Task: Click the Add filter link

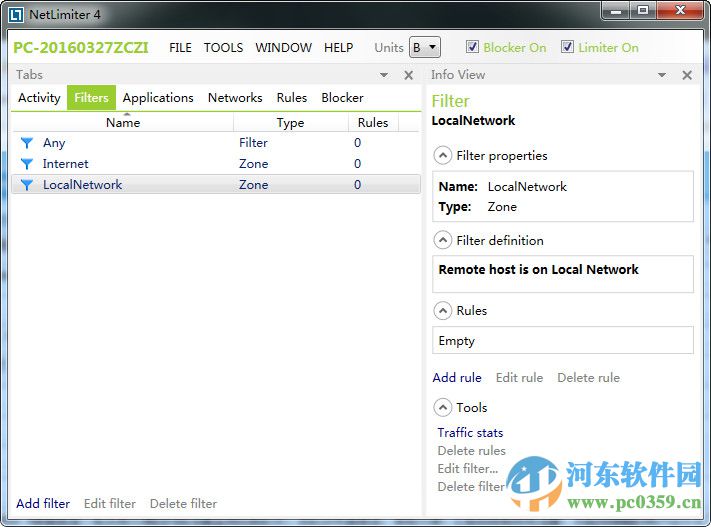Action: click(43, 503)
